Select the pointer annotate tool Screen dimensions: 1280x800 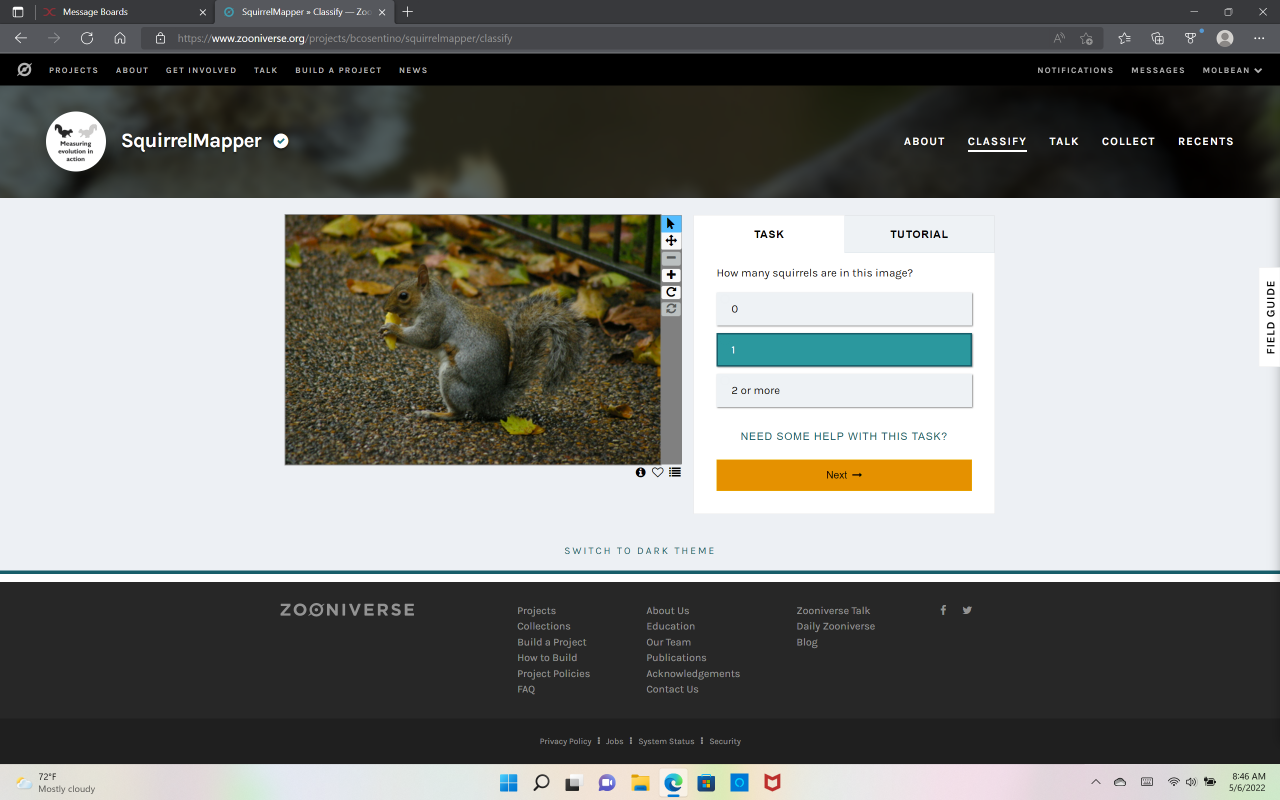(x=671, y=223)
